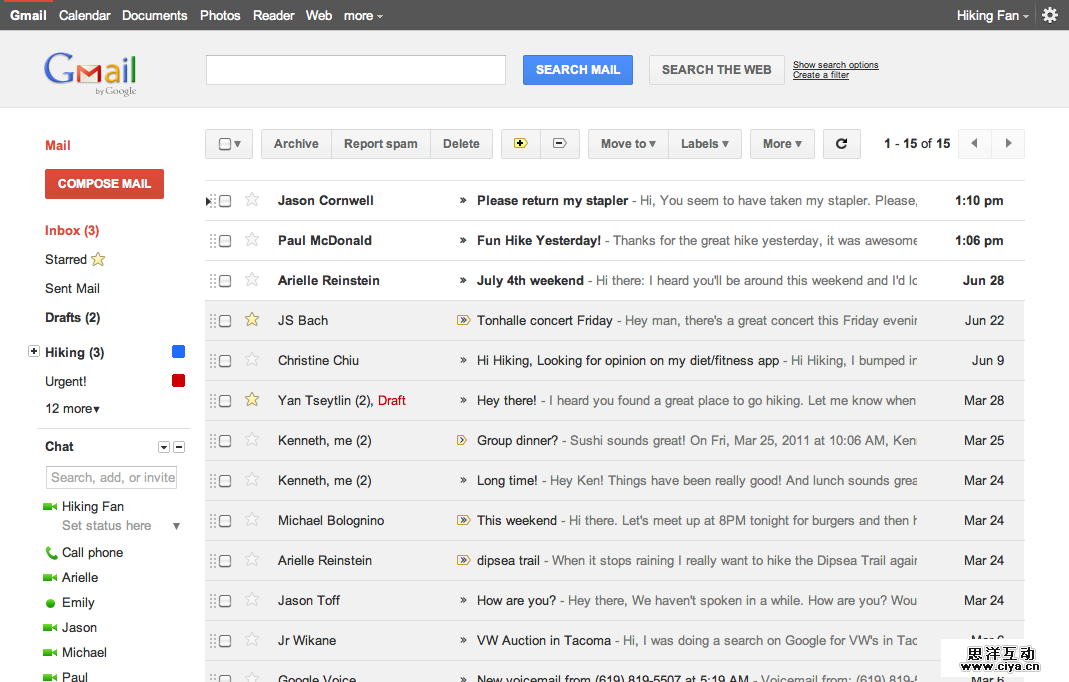This screenshot has width=1069, height=682.
Task: Mark selected as not important with minus icon
Action: point(559,144)
